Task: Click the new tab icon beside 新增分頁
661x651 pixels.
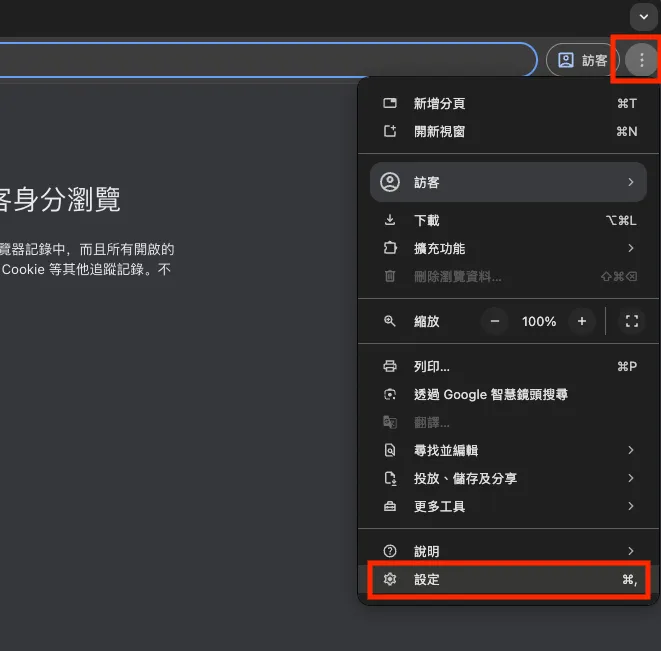Action: [390, 103]
